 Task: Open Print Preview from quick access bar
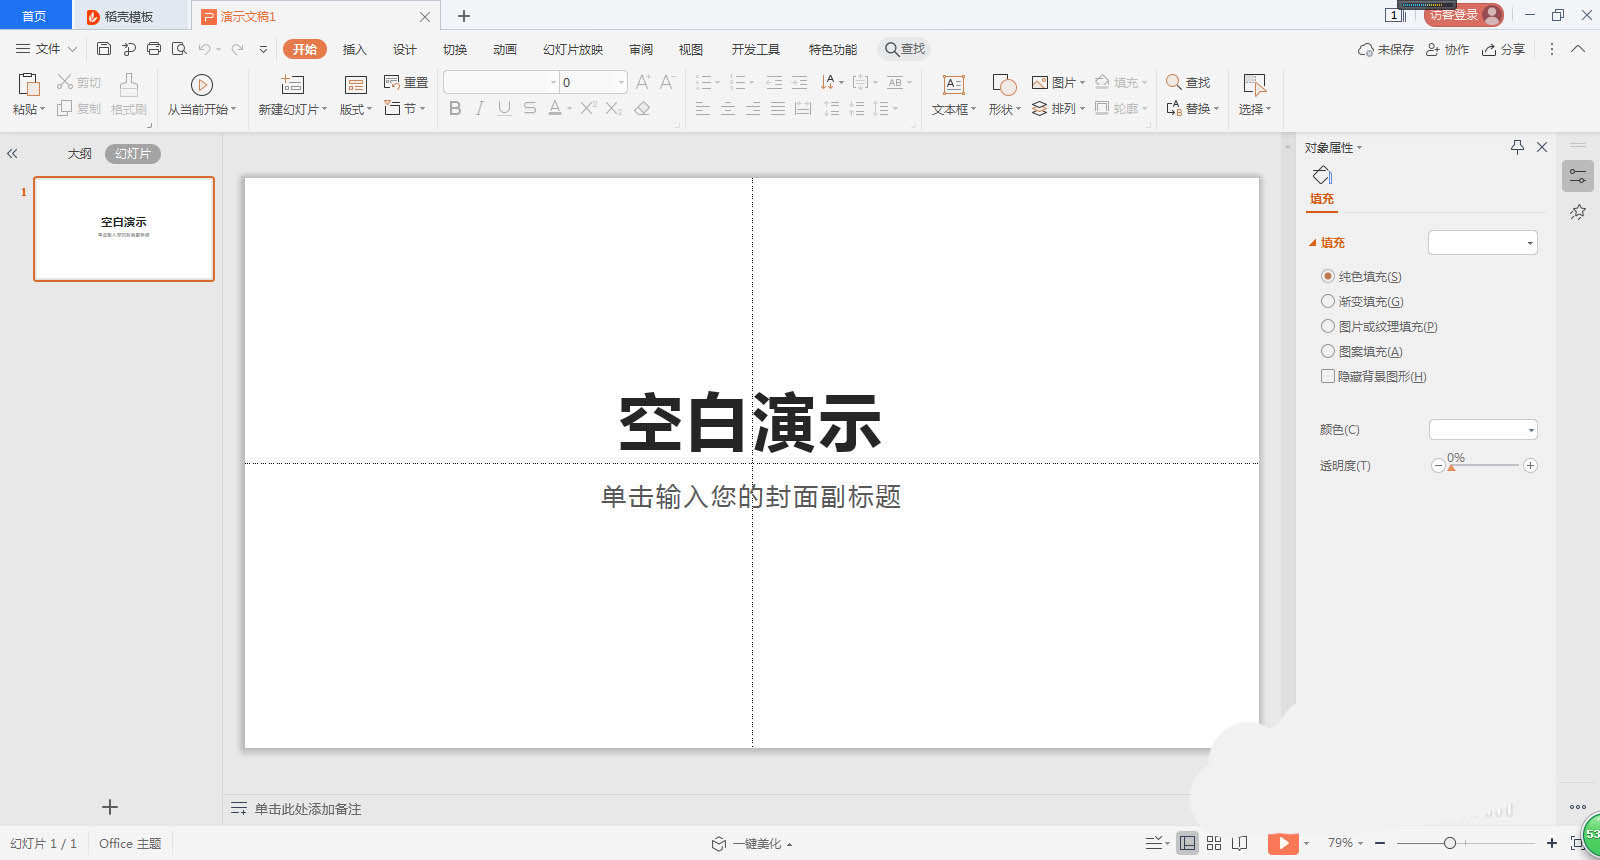[179, 49]
